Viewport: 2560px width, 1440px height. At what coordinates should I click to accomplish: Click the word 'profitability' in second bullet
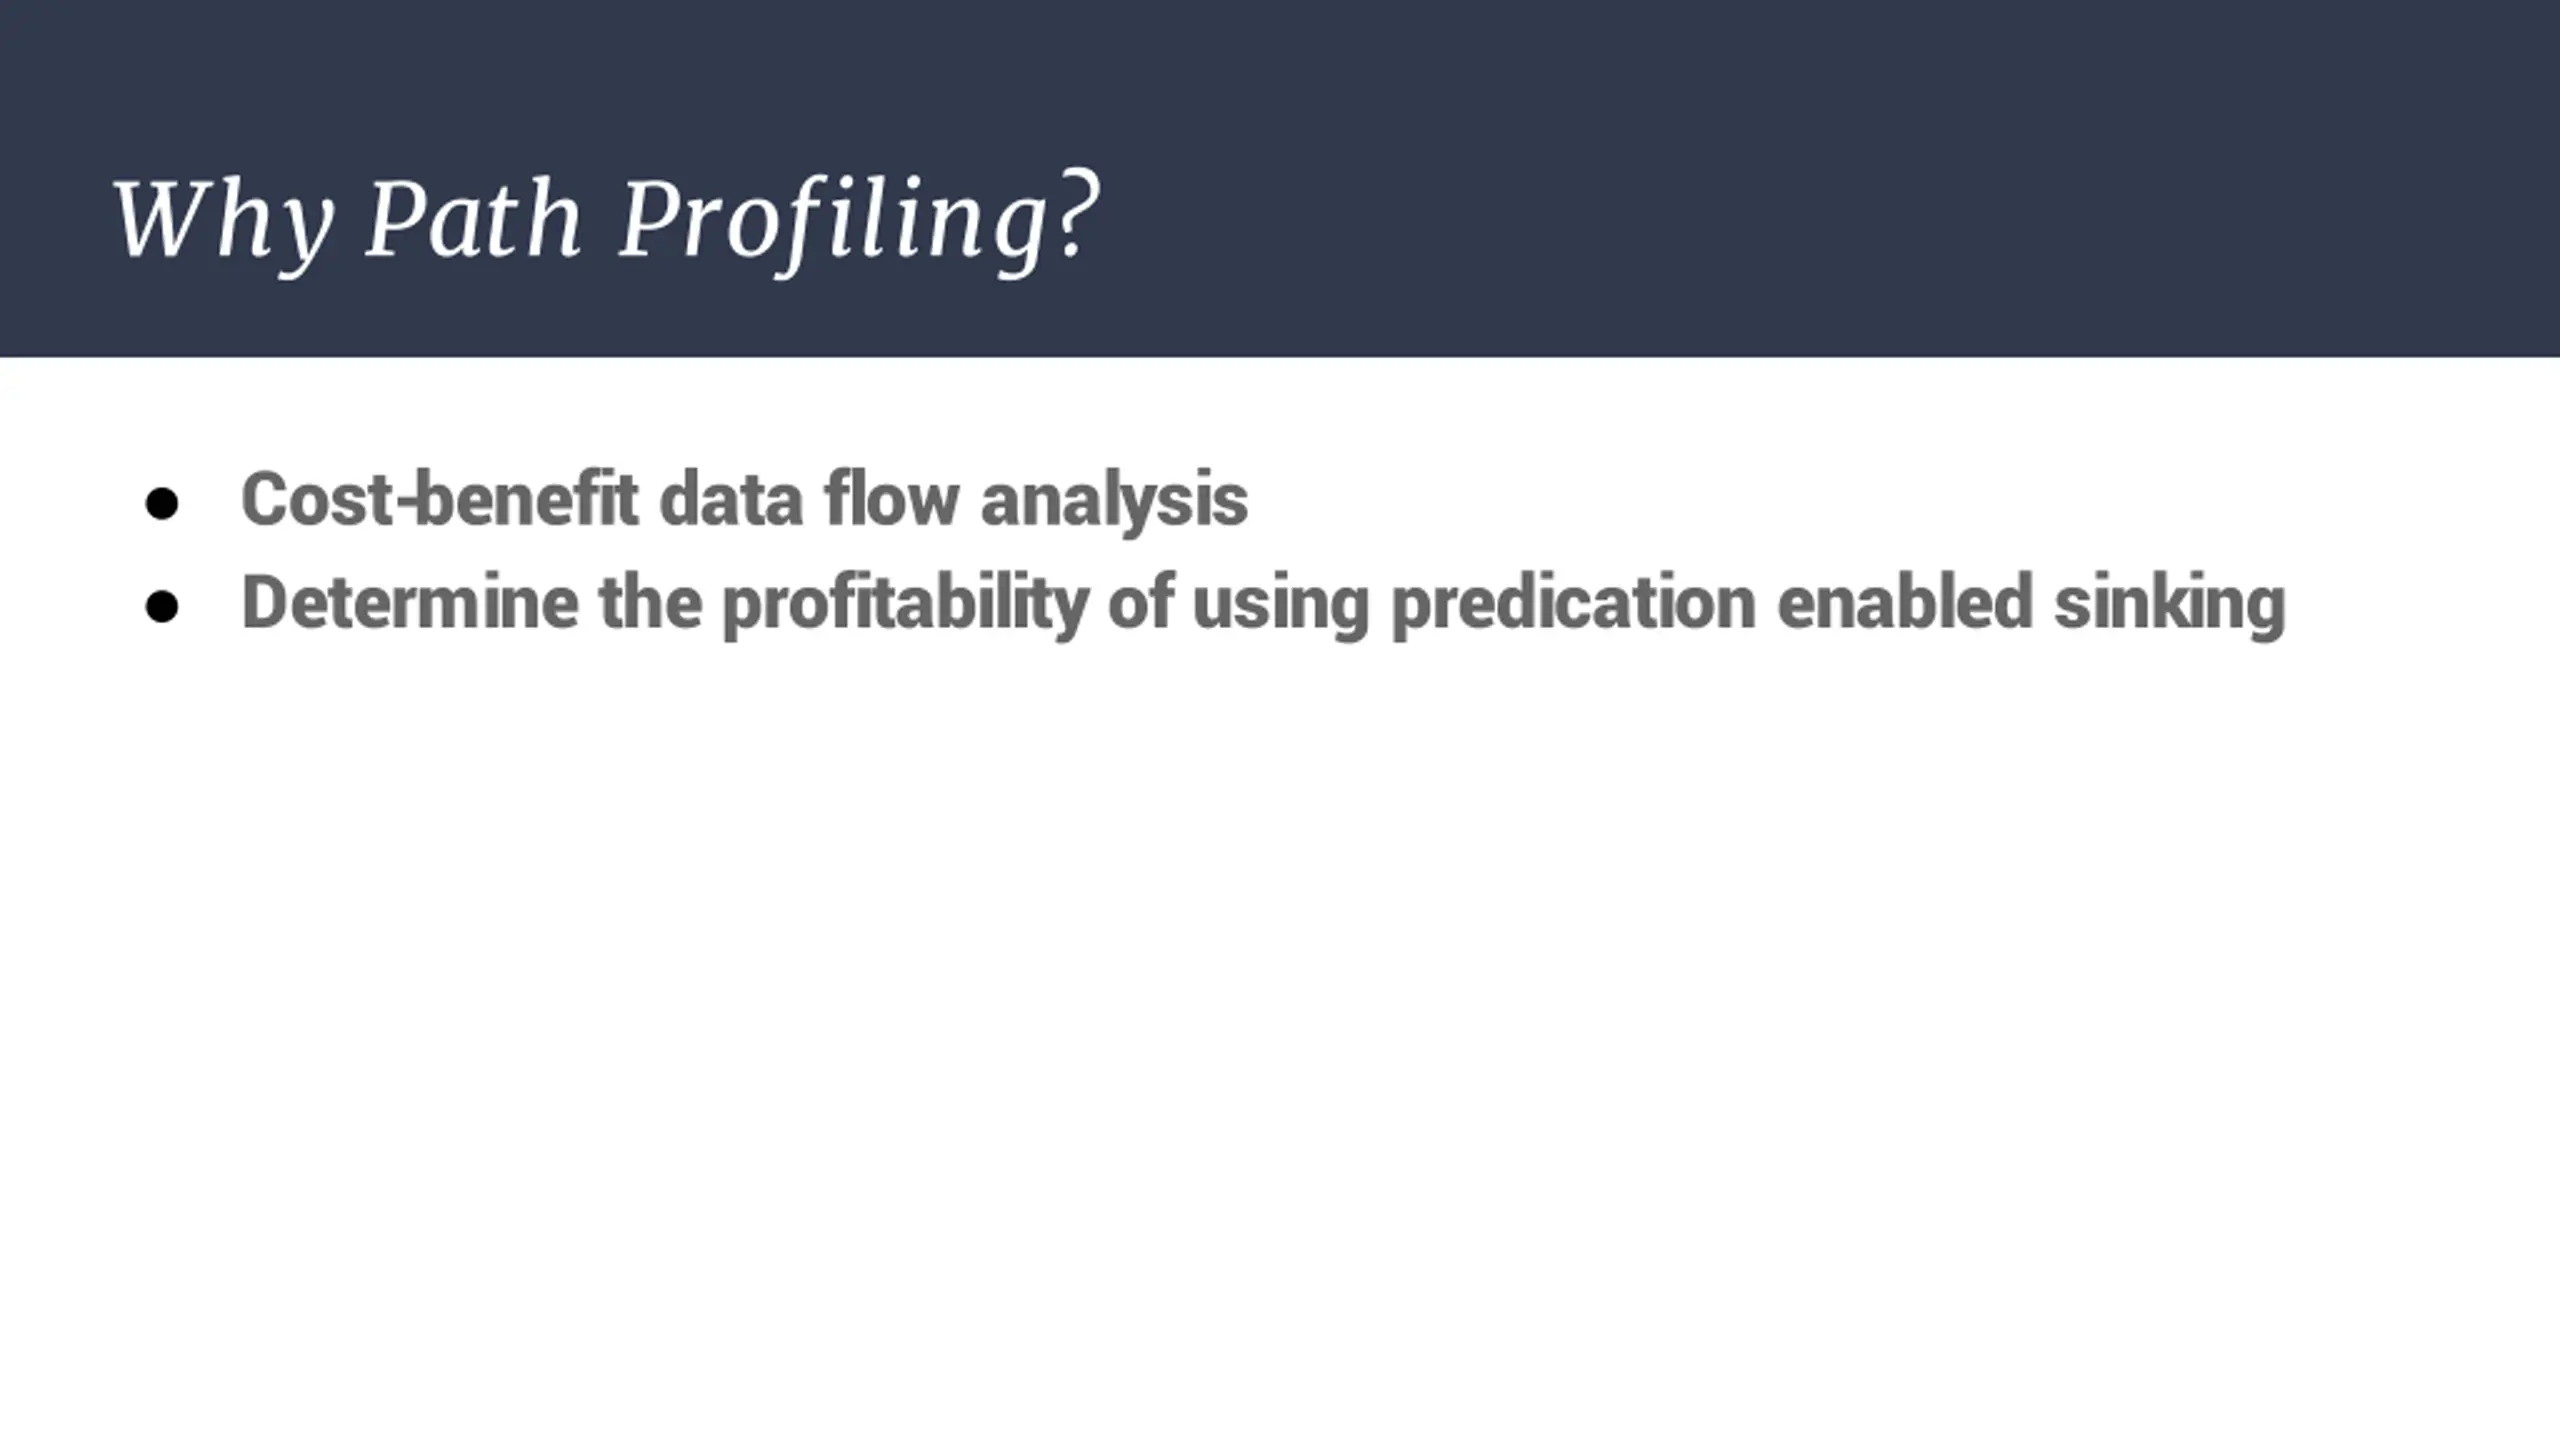[904, 604]
